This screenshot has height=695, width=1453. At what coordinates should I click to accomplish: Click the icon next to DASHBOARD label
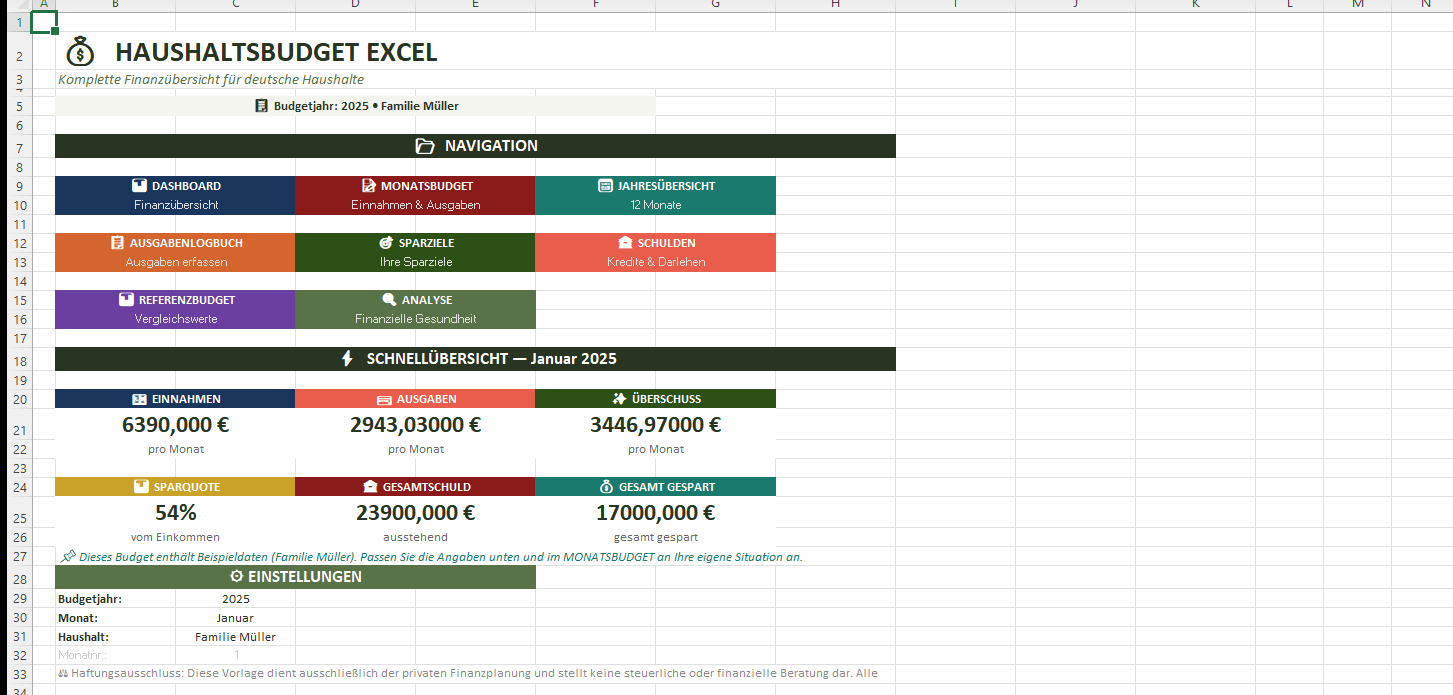pos(140,186)
